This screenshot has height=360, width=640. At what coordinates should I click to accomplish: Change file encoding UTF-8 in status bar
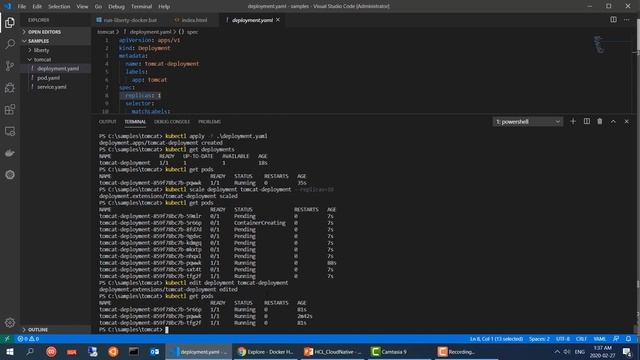point(563,339)
